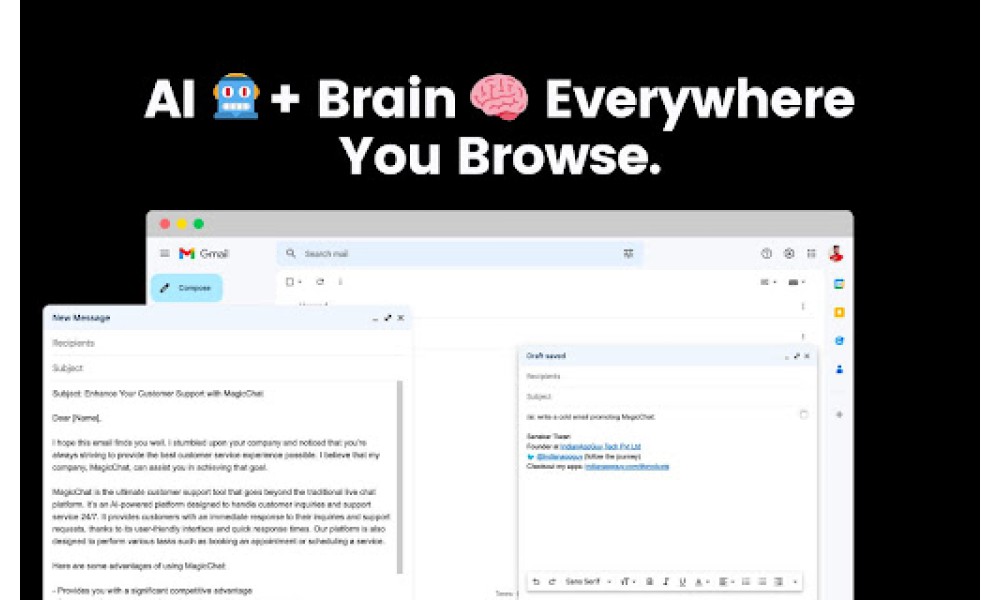
Task: Open Google apps grid icon
Action: [x=811, y=254]
